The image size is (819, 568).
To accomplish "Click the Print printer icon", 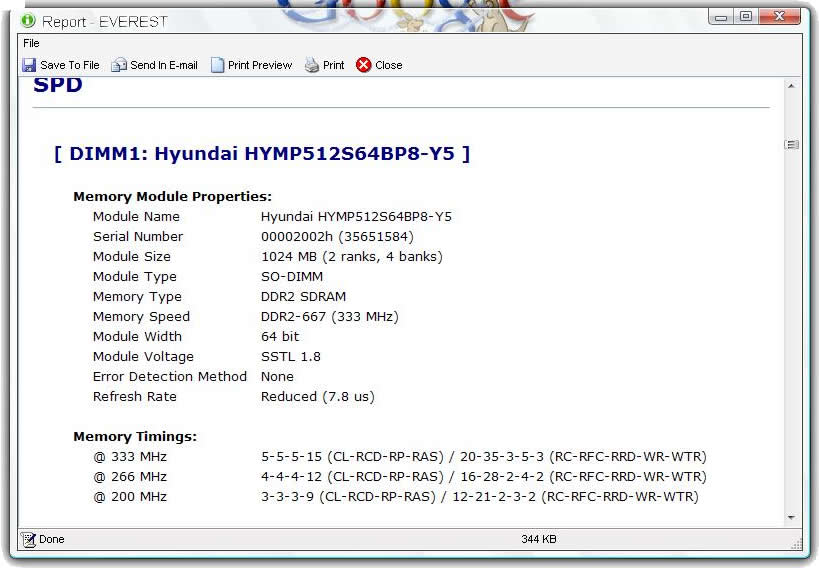I will pos(312,65).
